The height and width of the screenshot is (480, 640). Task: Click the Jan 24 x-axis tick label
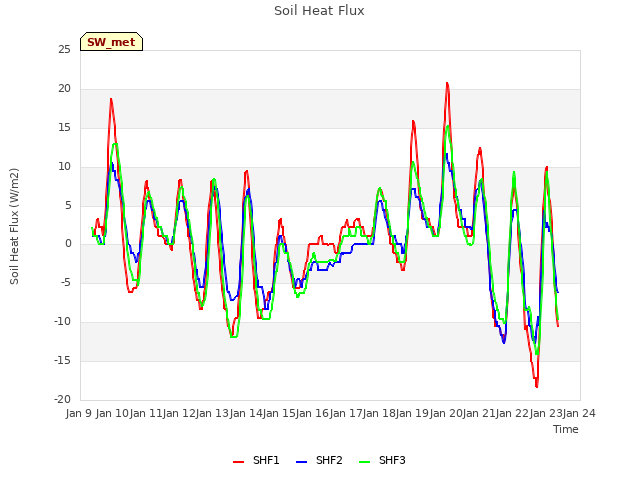pyautogui.click(x=580, y=413)
